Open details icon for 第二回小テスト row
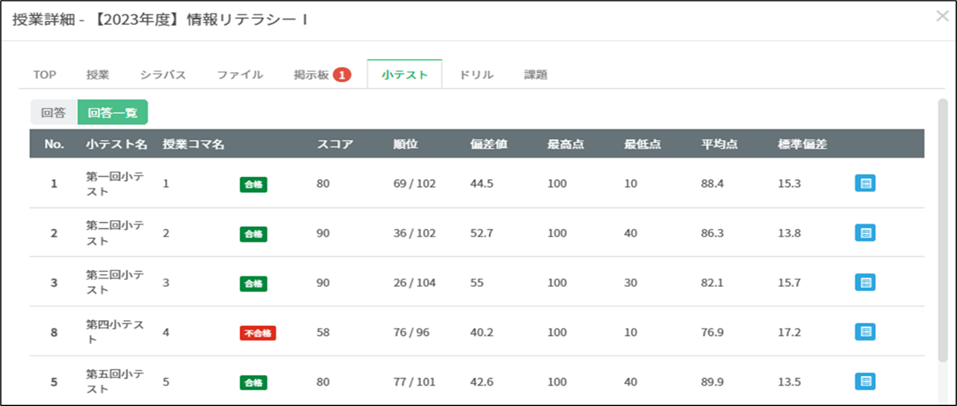Image resolution: width=957 pixels, height=406 pixels. click(x=865, y=233)
